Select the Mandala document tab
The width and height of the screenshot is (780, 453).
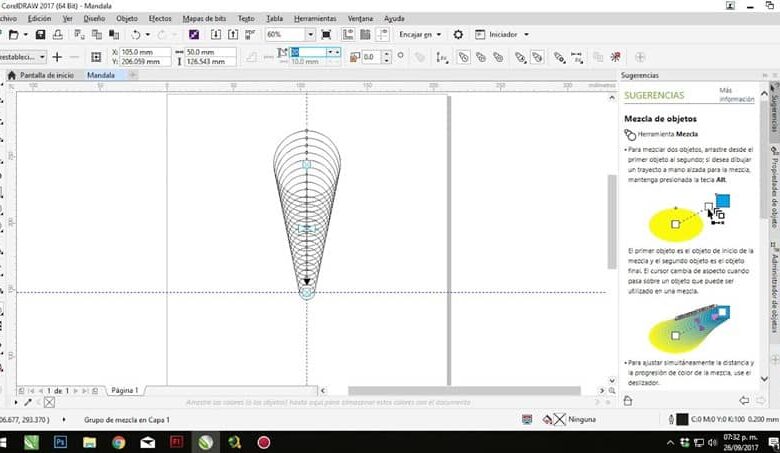[101, 75]
